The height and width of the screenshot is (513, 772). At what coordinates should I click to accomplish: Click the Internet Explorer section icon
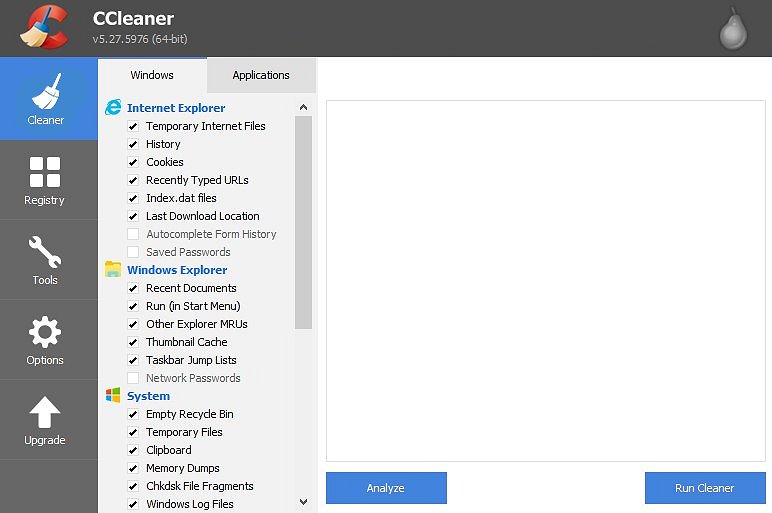(x=113, y=107)
